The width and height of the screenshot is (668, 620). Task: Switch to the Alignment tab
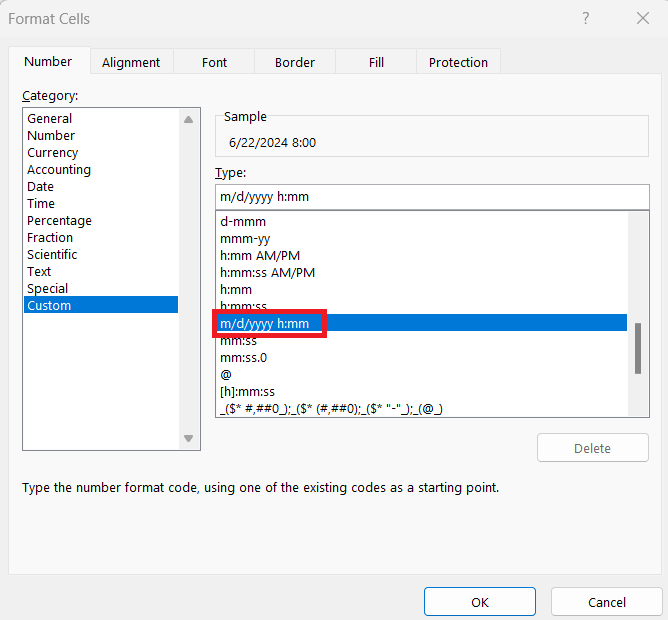[131, 62]
